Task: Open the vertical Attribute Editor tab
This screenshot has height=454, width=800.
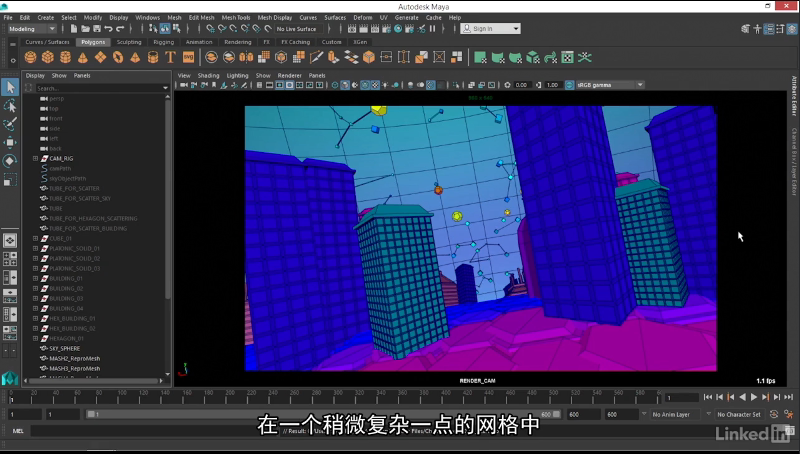Action: [x=794, y=95]
